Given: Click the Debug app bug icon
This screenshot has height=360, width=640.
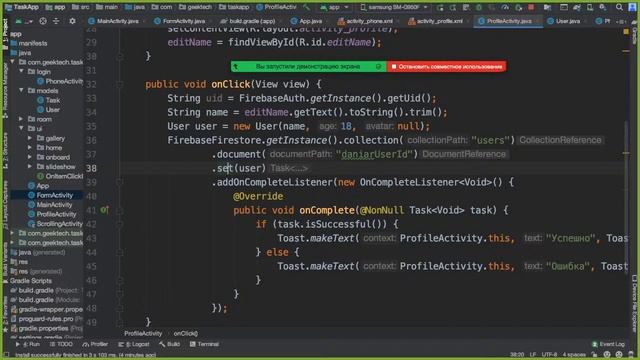Looking at the screenshot, I should 479,7.
